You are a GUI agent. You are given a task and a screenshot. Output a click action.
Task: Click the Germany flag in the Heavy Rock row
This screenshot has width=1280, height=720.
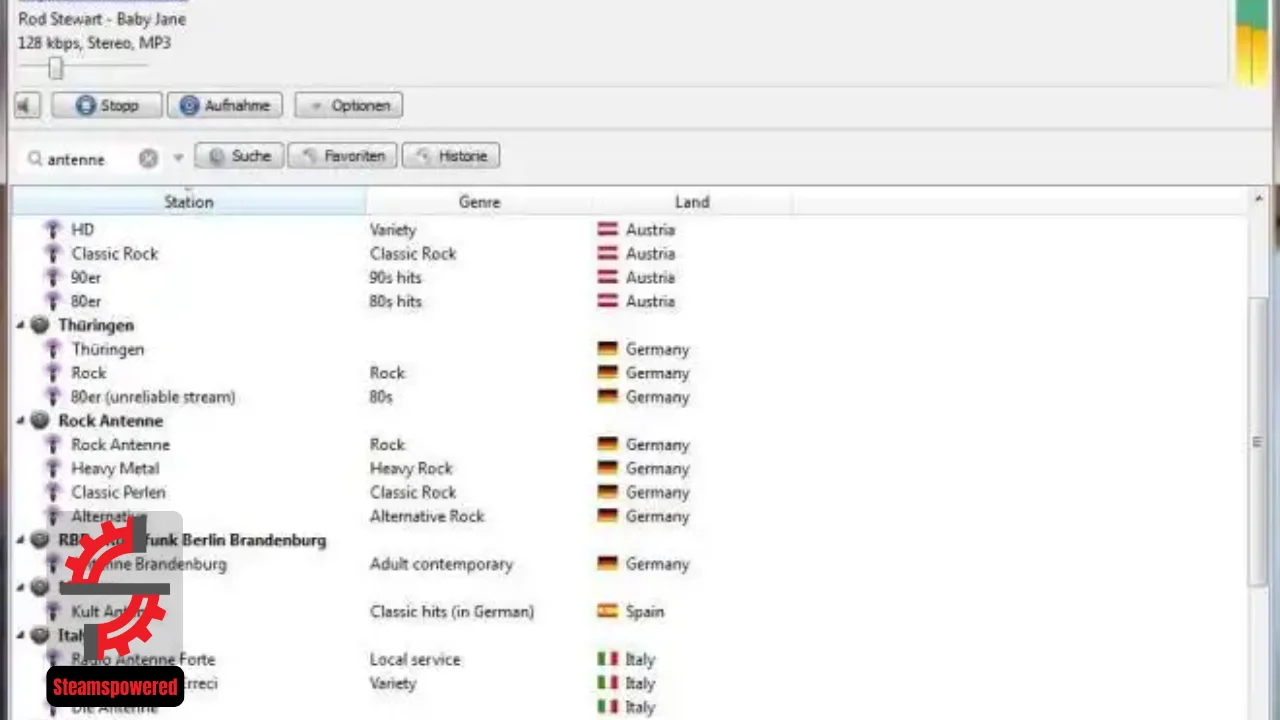(x=607, y=469)
